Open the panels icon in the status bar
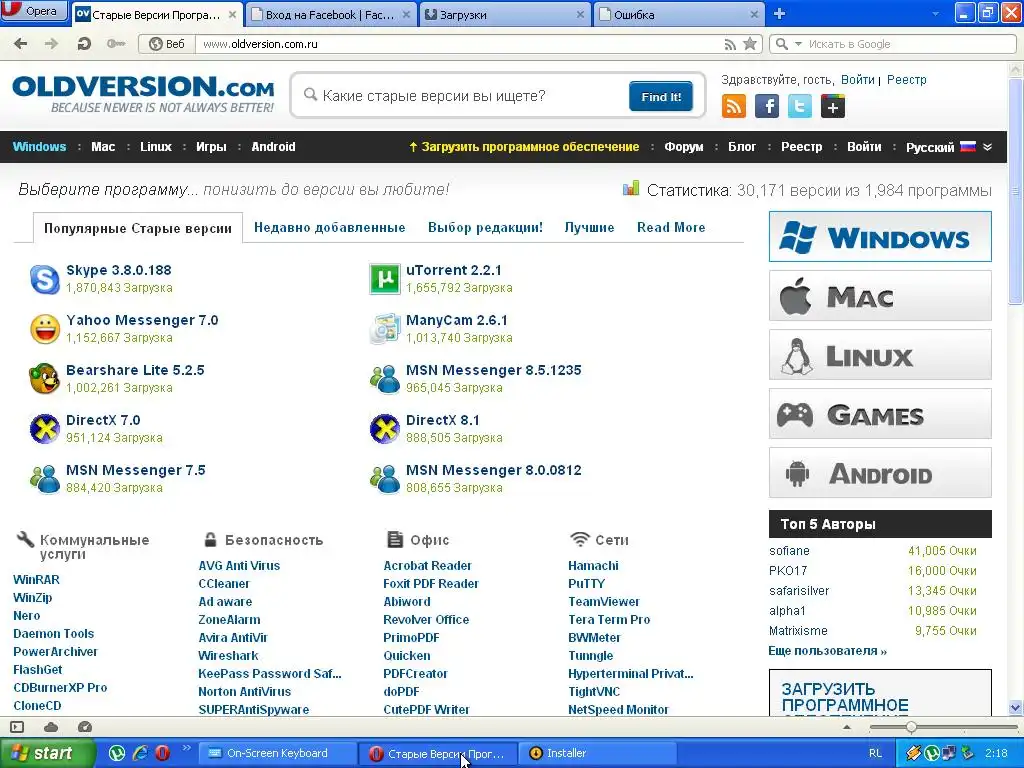The height and width of the screenshot is (768, 1024). point(18,727)
